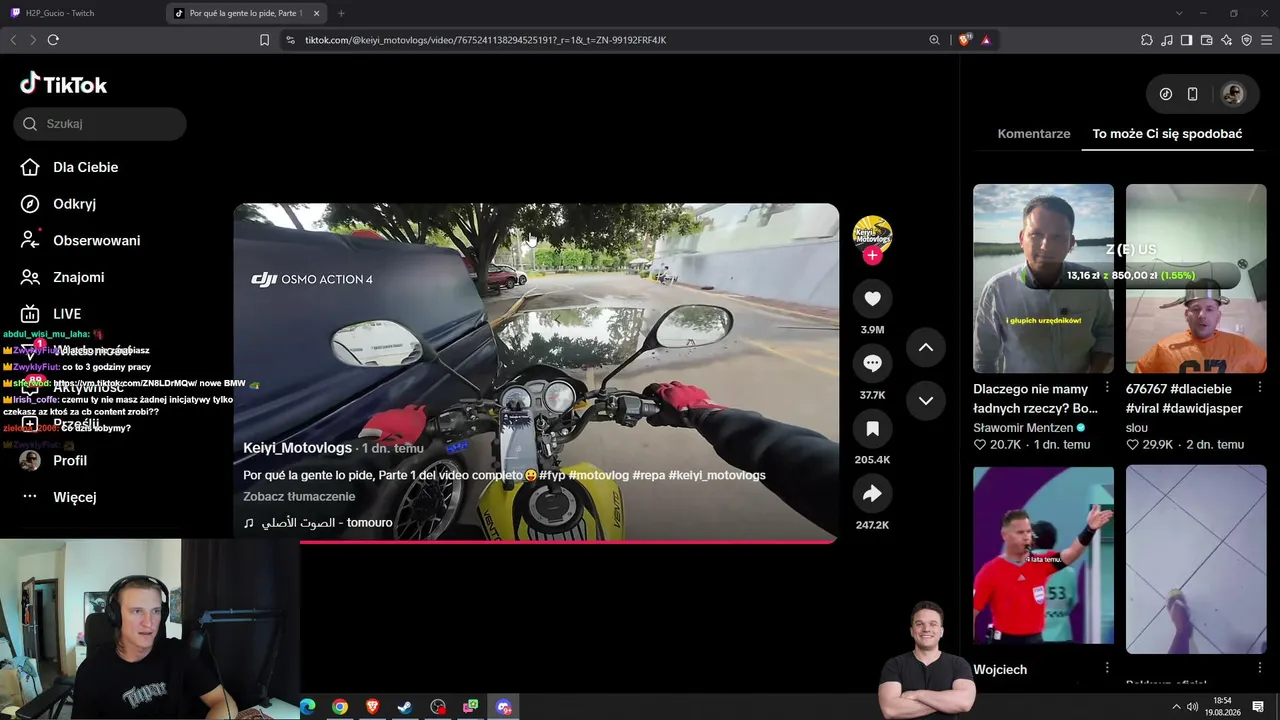This screenshot has height=720, width=1280.
Task: Show hidden system tray icons
Action: pos(1176,707)
